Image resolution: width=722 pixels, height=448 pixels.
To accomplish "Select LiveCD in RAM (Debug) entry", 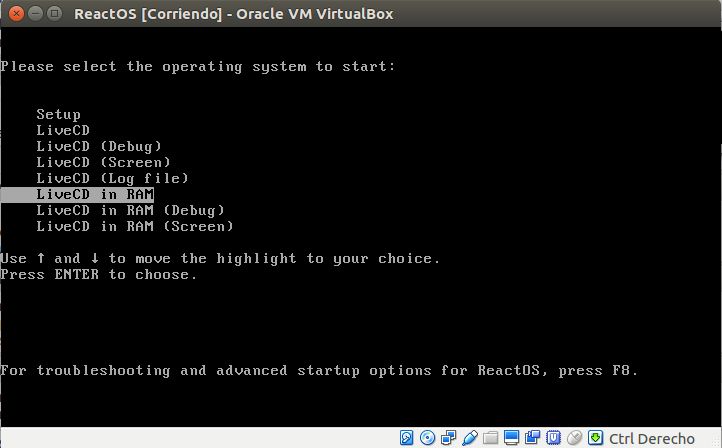I will 130,210.
